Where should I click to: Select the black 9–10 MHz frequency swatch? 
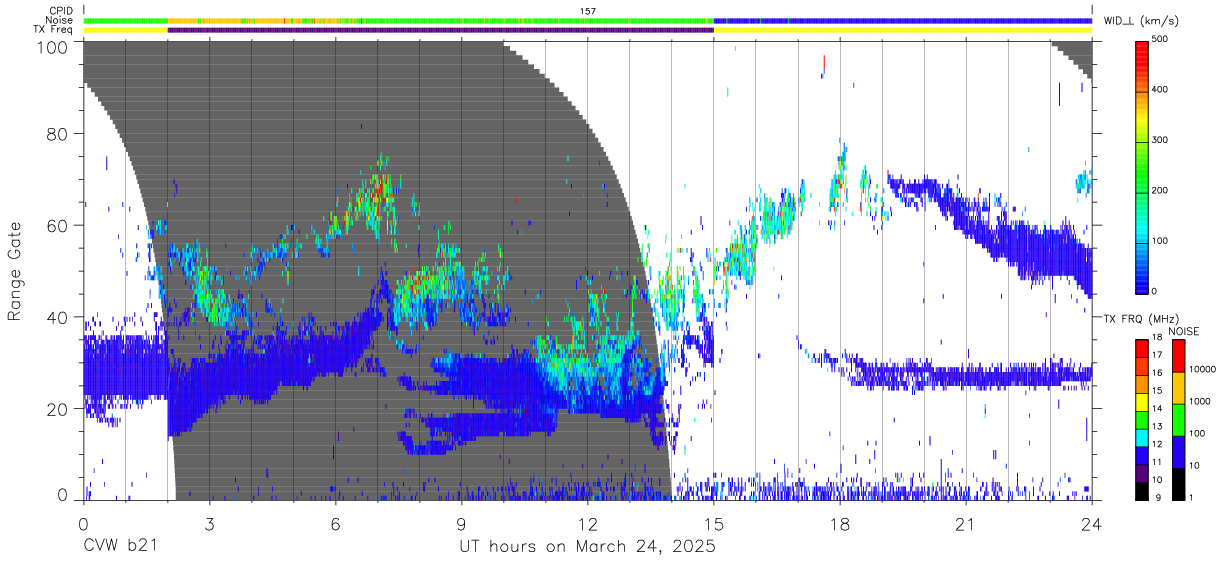pos(1142,489)
